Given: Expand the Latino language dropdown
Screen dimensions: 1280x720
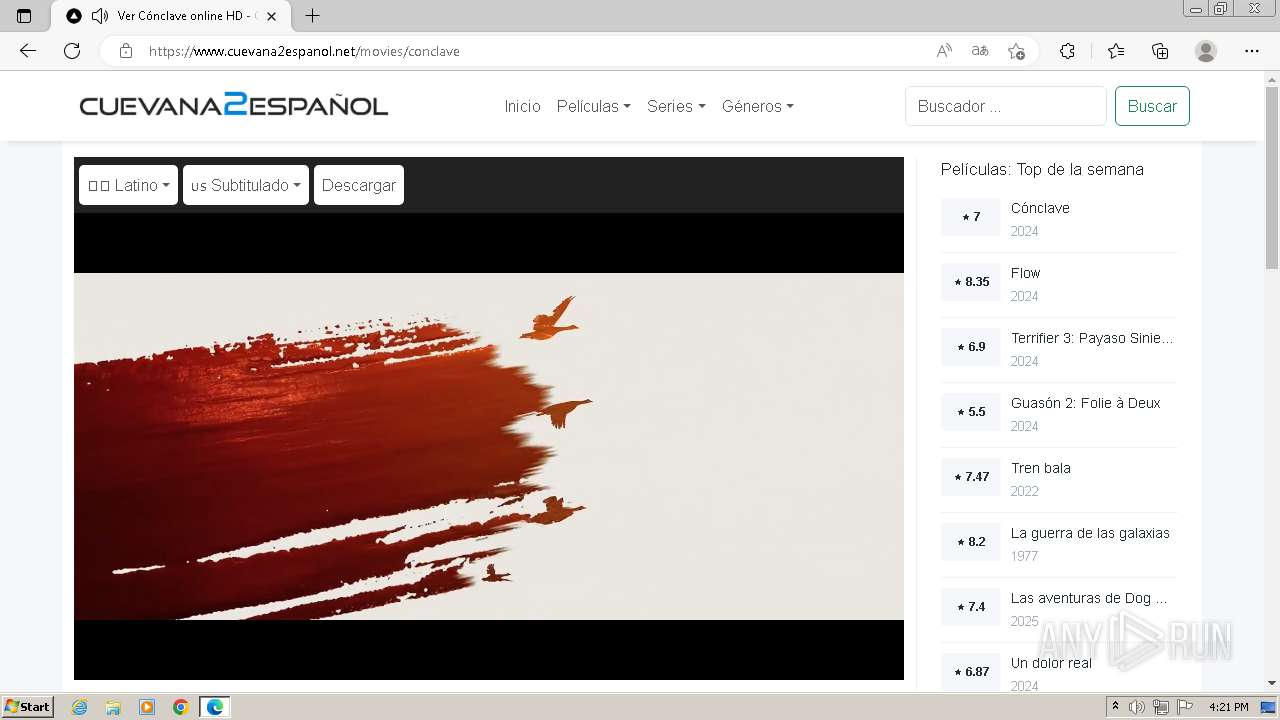Looking at the screenshot, I should coord(128,185).
